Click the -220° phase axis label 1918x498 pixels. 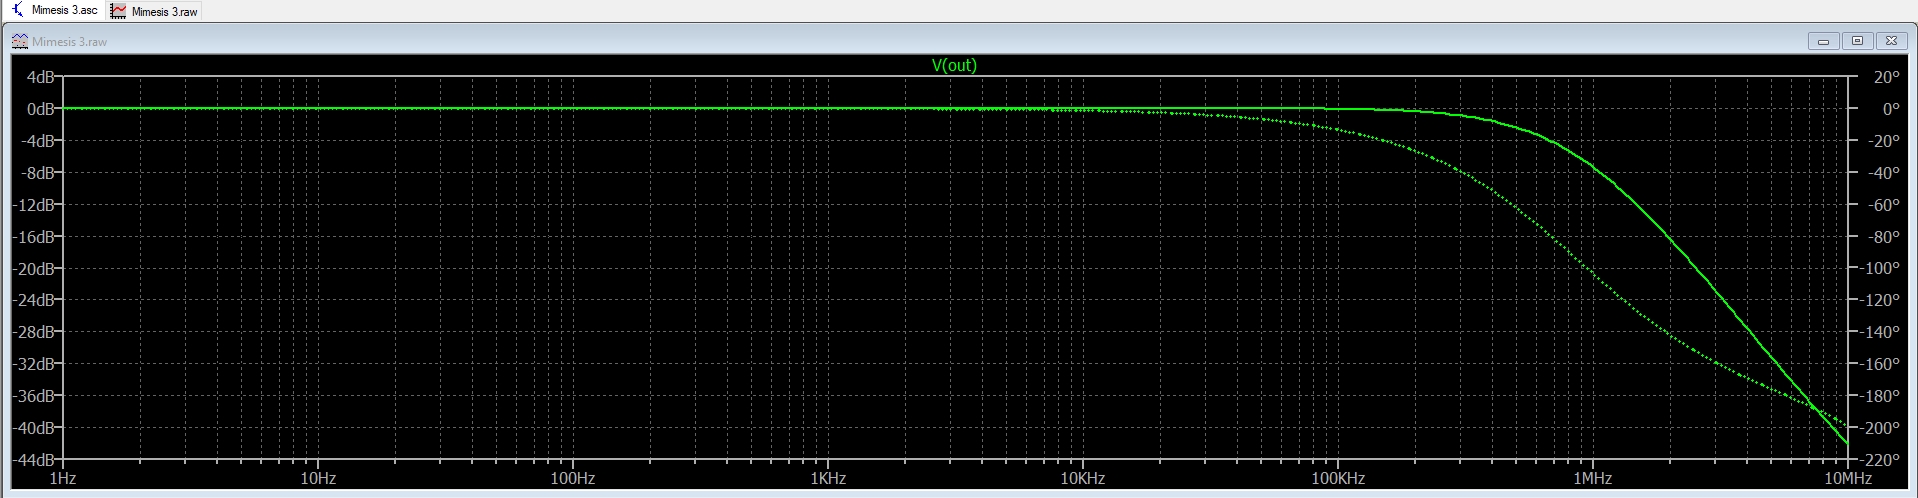(x=1879, y=460)
